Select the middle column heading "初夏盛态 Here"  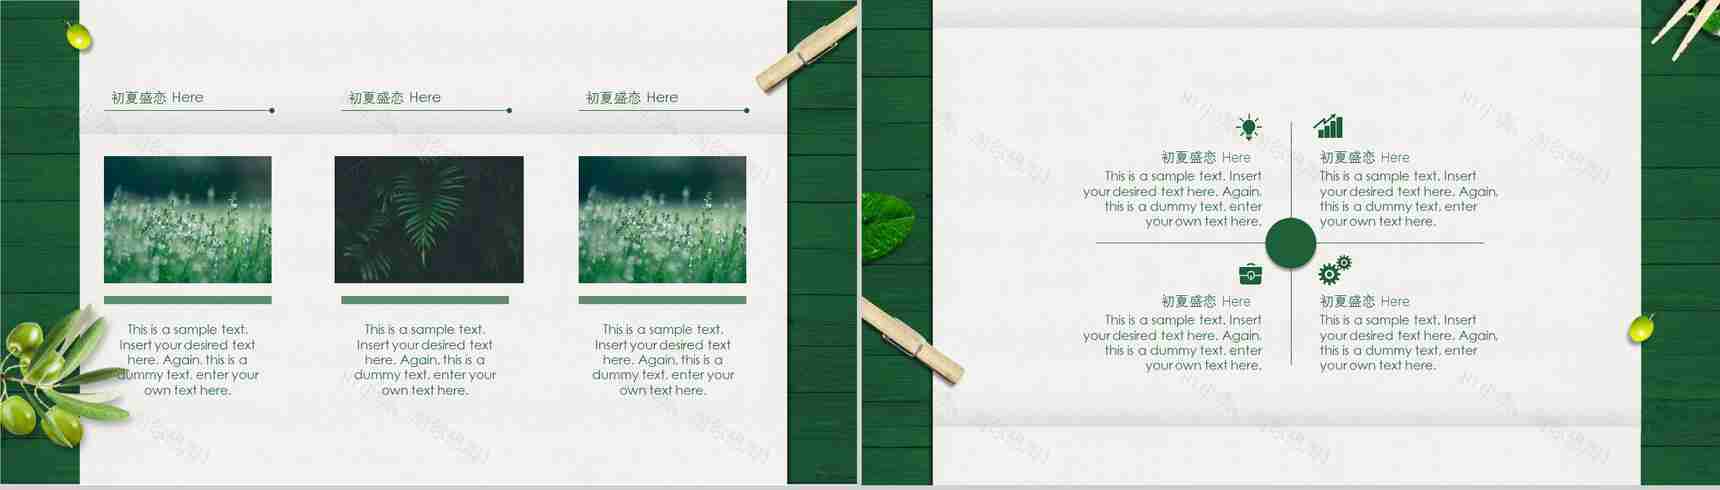pos(394,97)
